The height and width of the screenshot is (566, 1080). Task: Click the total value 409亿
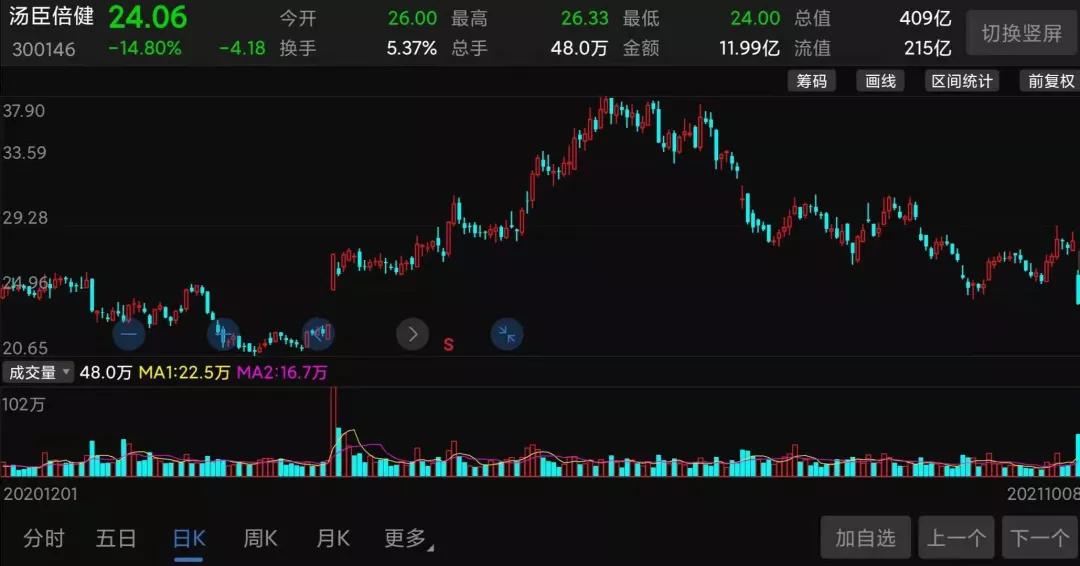click(925, 19)
